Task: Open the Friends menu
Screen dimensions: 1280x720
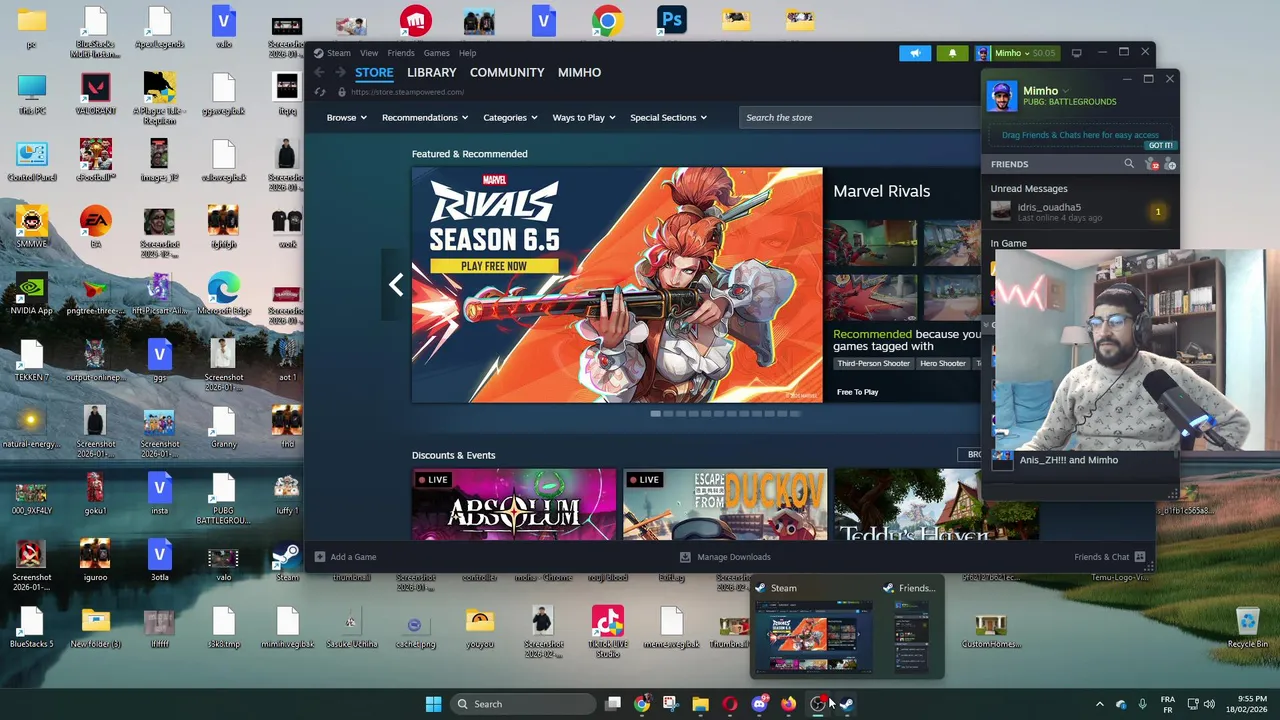Action: pos(400,53)
